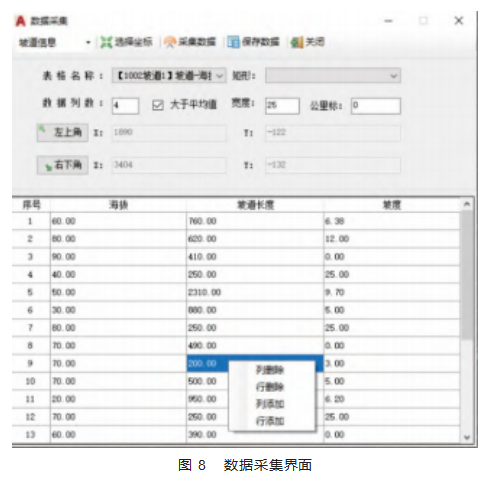Viewport: 494px width, 485px height.
Task: Click the 采集数据 toolbar icon
Action: click(170, 42)
